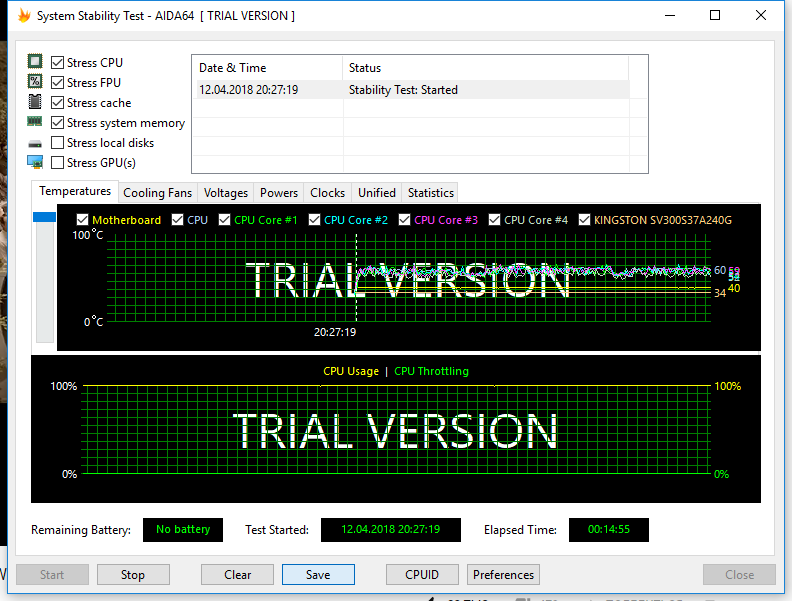Click the 20:27:19 graph time marker
Image resolution: width=792 pixels, height=601 pixels.
tap(335, 332)
